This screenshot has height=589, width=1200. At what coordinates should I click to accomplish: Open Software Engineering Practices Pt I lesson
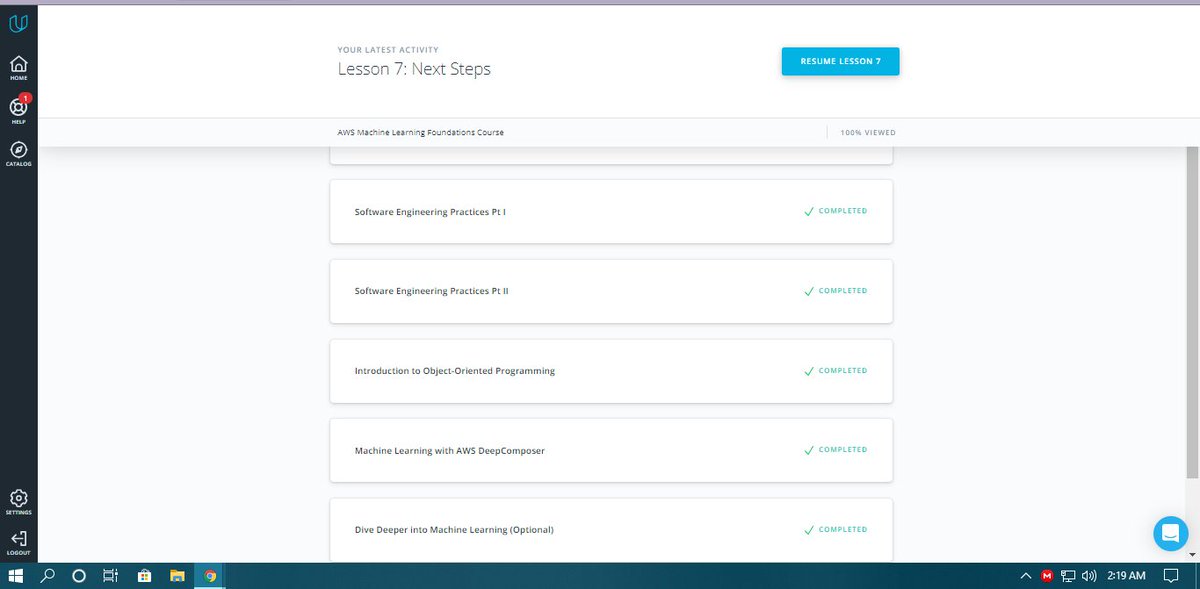611,212
